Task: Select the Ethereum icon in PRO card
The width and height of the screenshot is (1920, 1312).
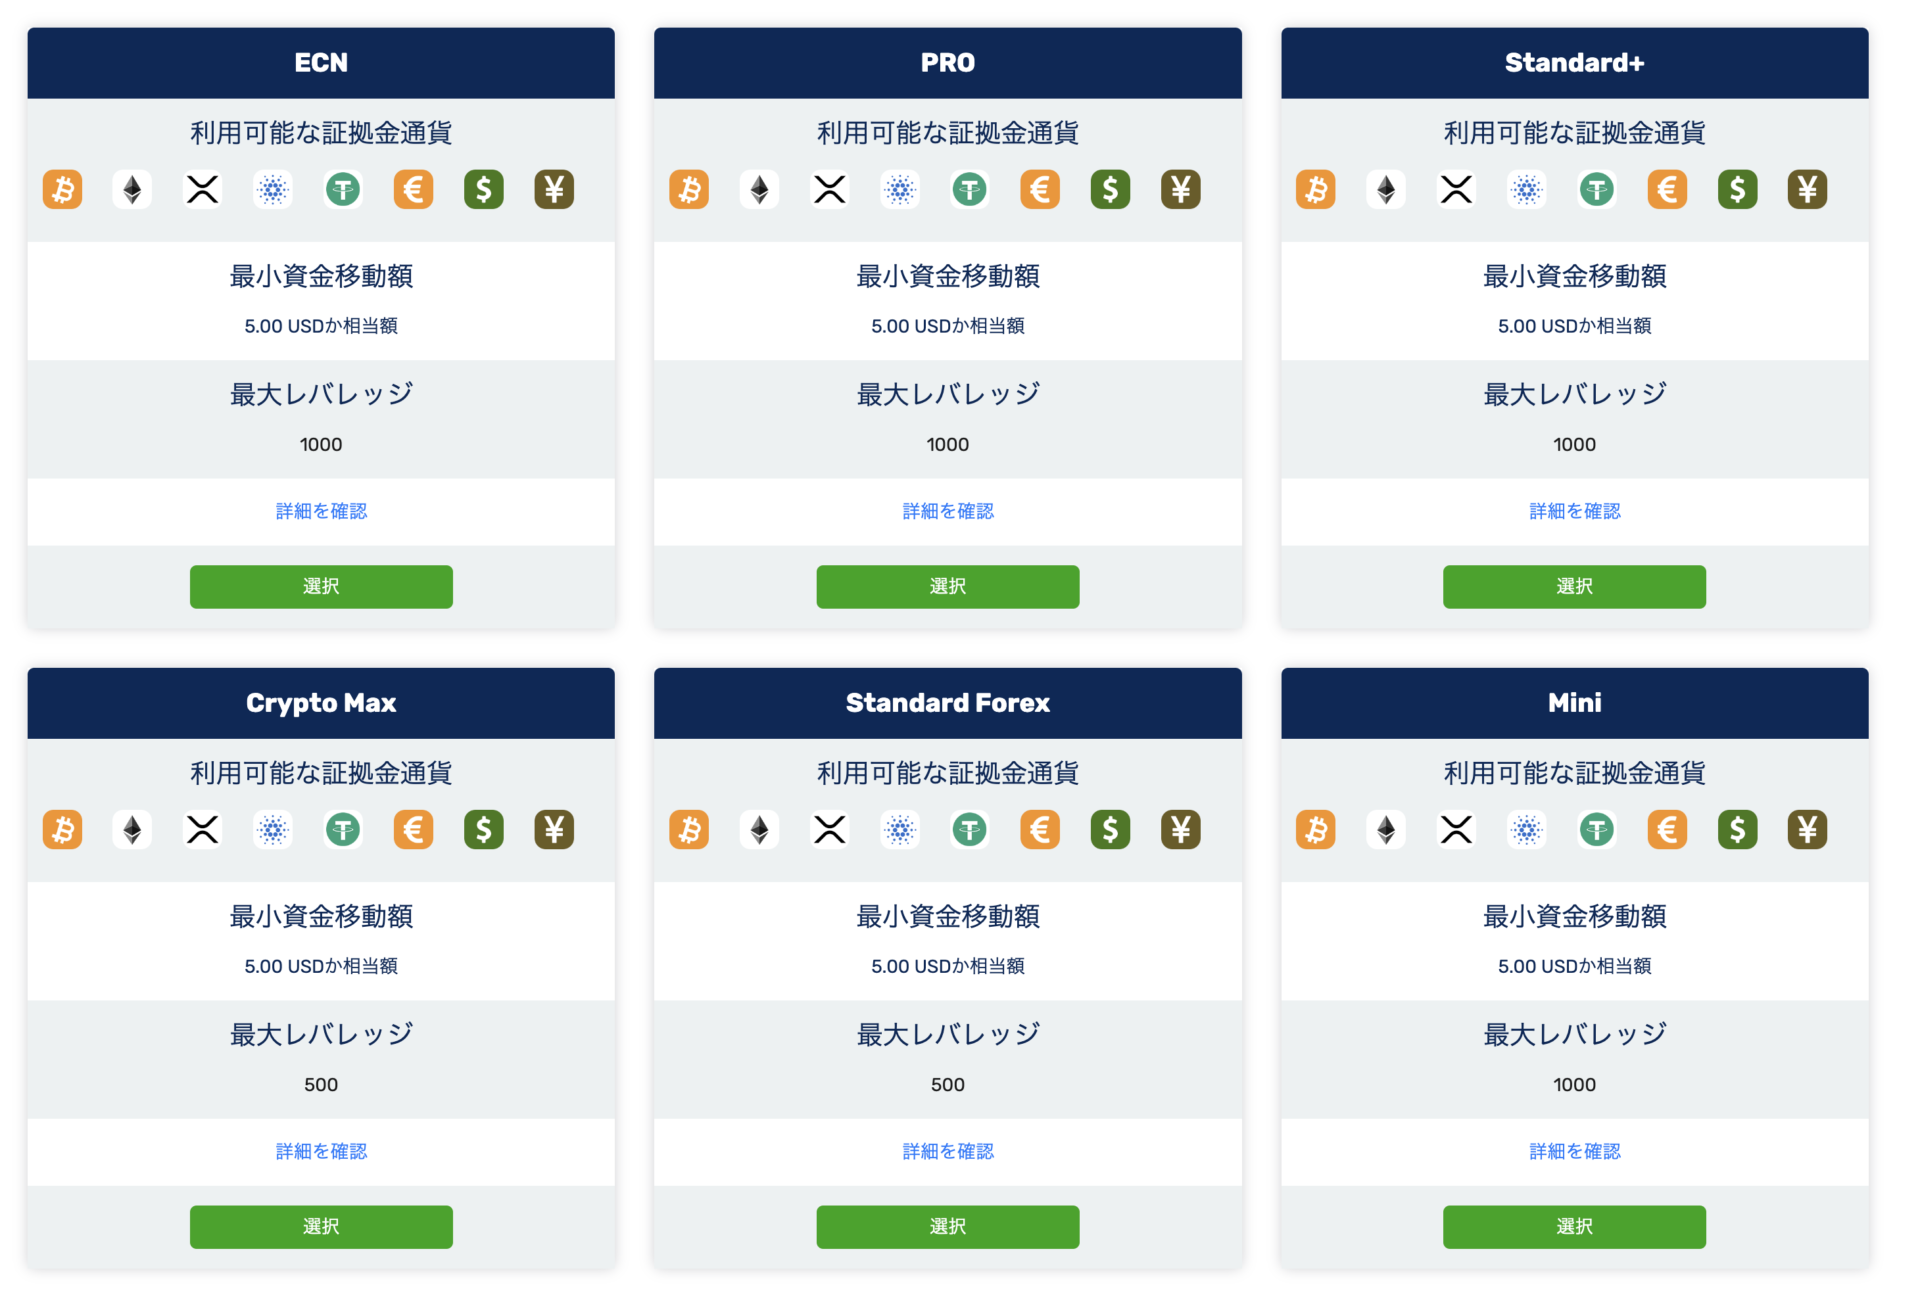Action: 759,189
